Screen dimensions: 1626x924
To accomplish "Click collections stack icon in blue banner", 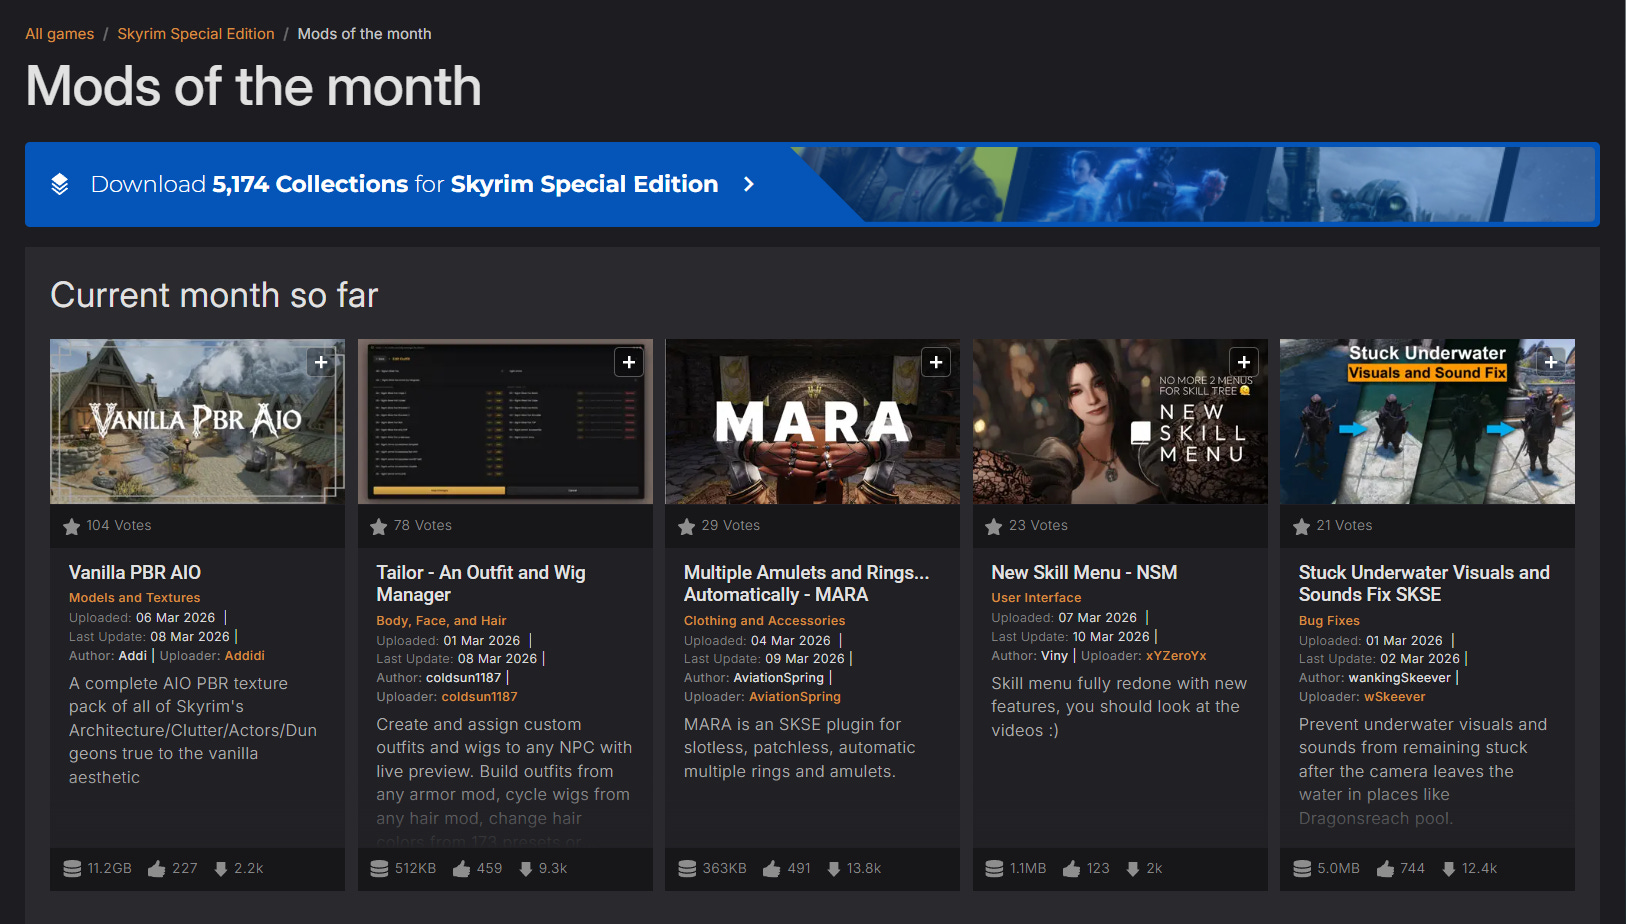I will click(60, 184).
